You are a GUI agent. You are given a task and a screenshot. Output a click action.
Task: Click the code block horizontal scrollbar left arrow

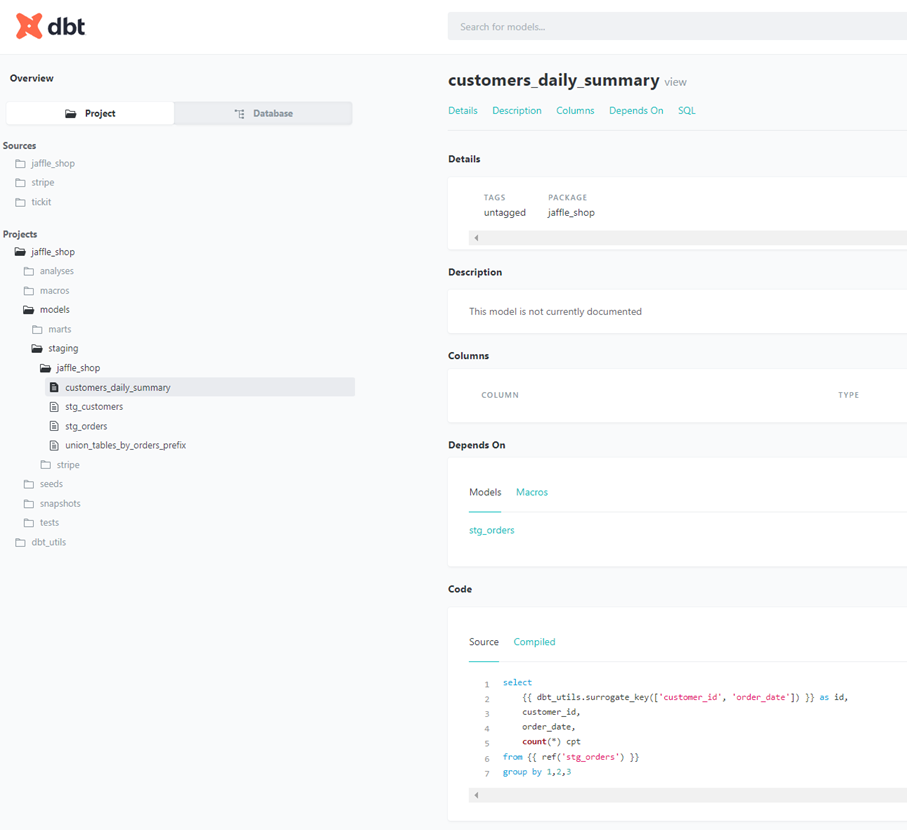tap(476, 795)
